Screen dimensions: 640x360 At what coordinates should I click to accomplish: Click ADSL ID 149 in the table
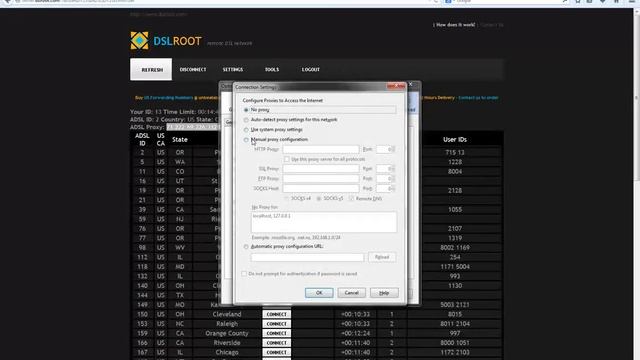[142, 305]
